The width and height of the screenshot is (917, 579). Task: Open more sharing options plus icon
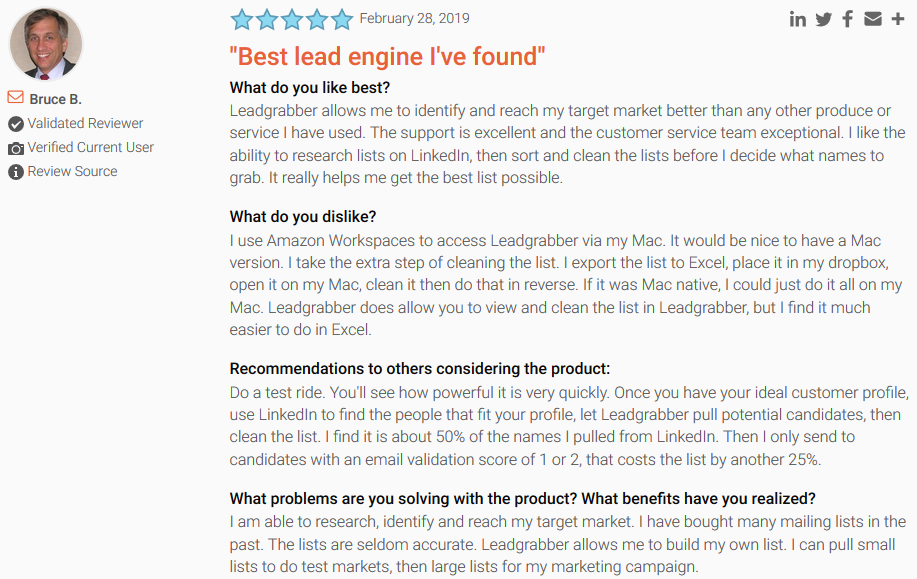[x=899, y=19]
